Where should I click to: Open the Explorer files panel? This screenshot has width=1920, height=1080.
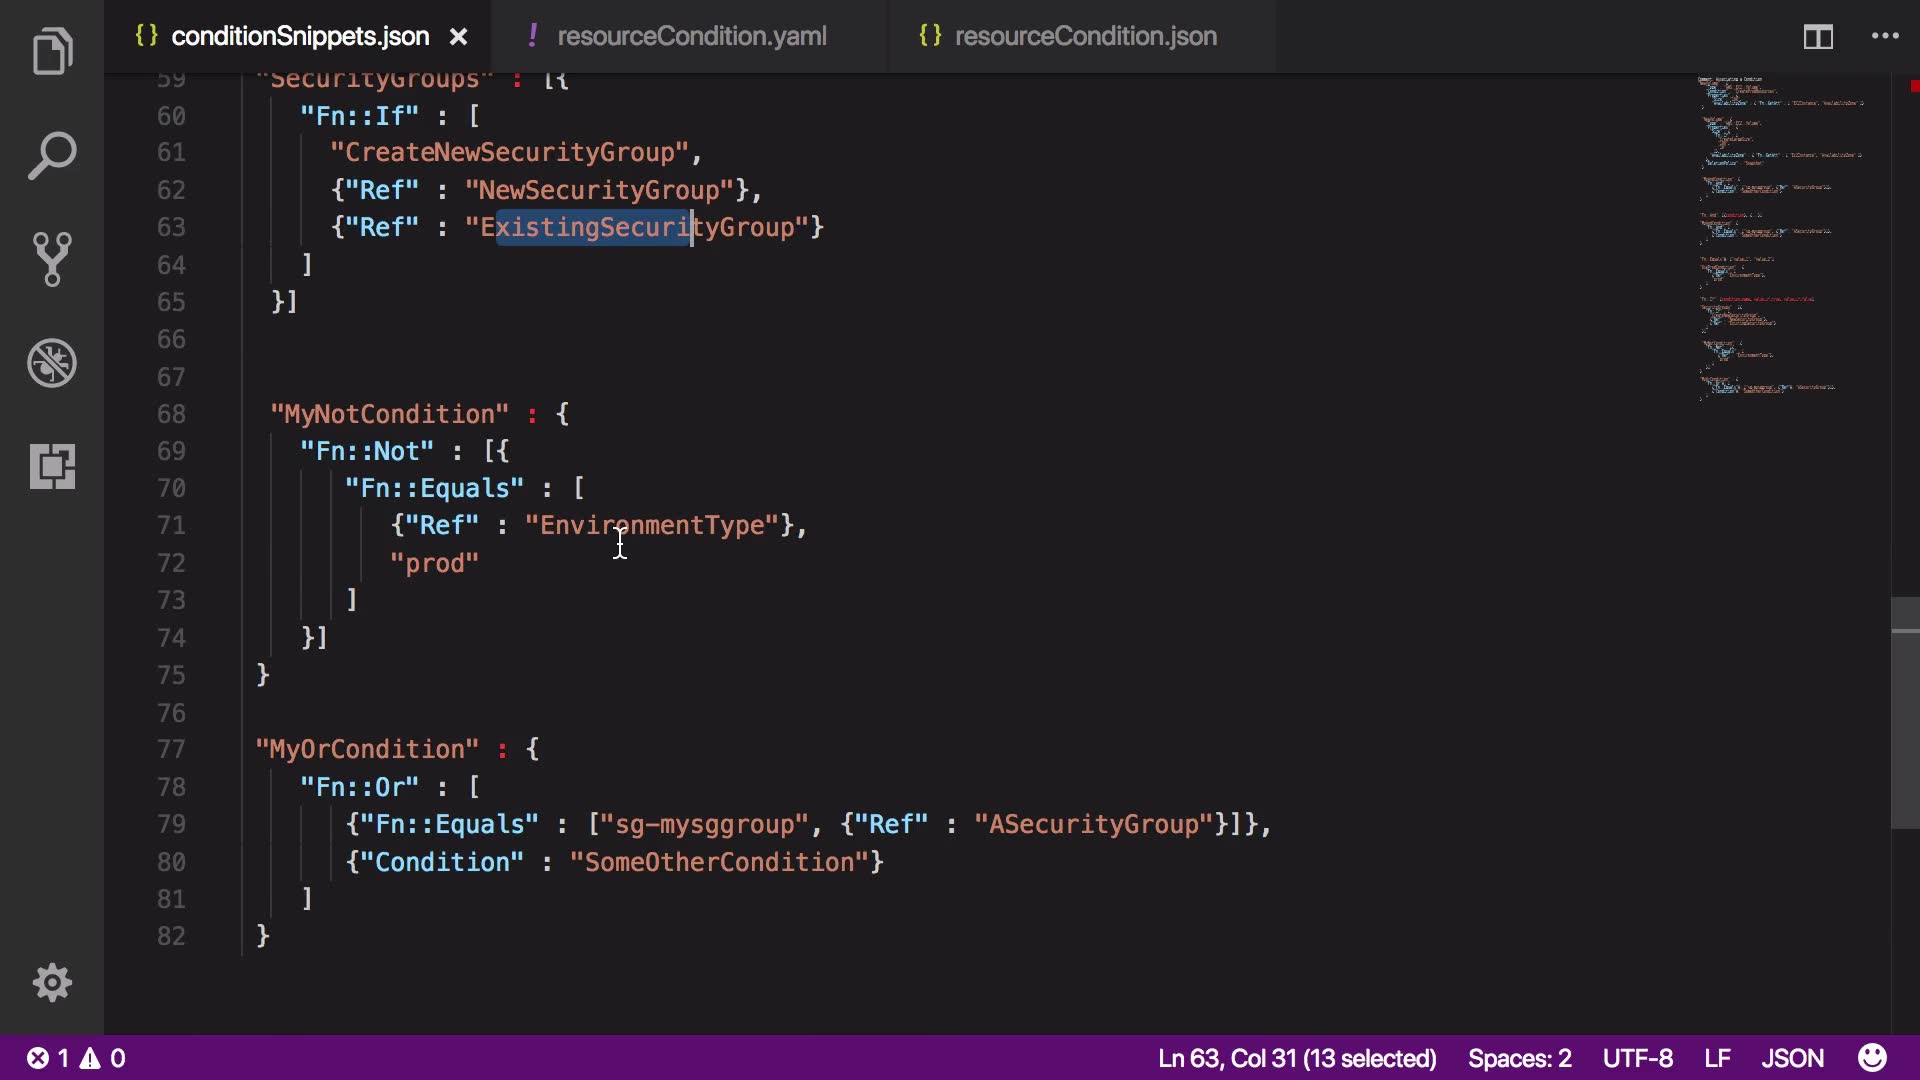point(52,51)
